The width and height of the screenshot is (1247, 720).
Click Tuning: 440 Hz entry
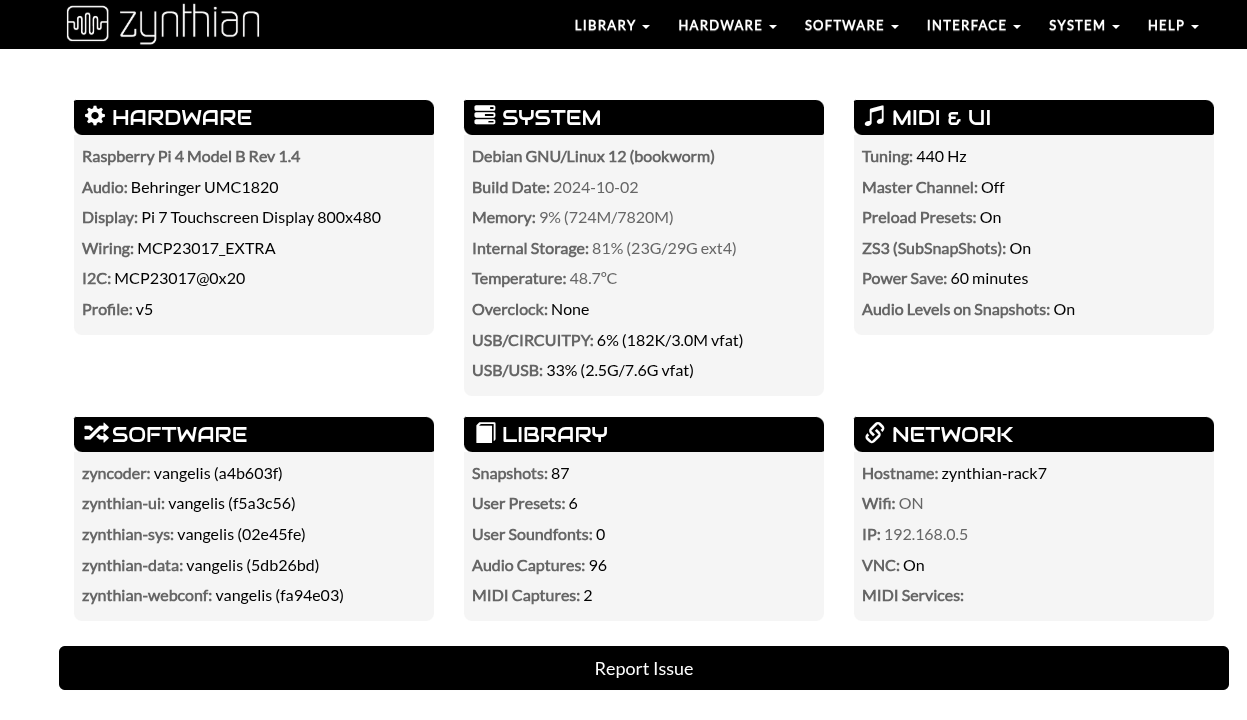pos(914,156)
